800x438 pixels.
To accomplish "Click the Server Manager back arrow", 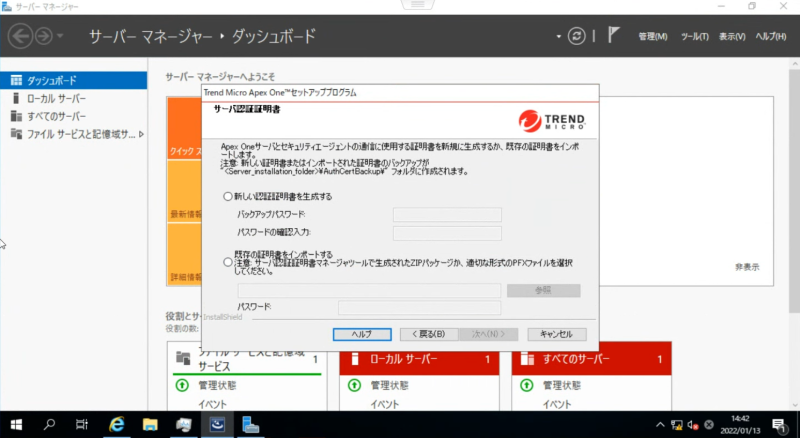I will point(20,36).
